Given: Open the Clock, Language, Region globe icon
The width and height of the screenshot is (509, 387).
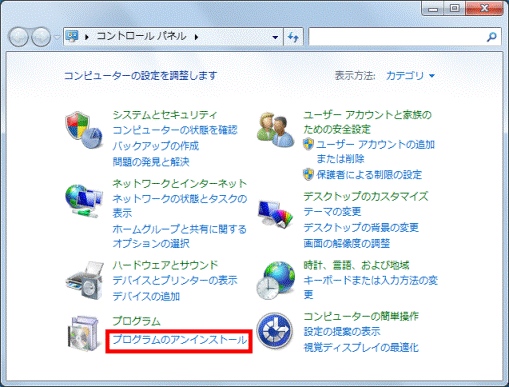Looking at the screenshot, I should point(275,280).
